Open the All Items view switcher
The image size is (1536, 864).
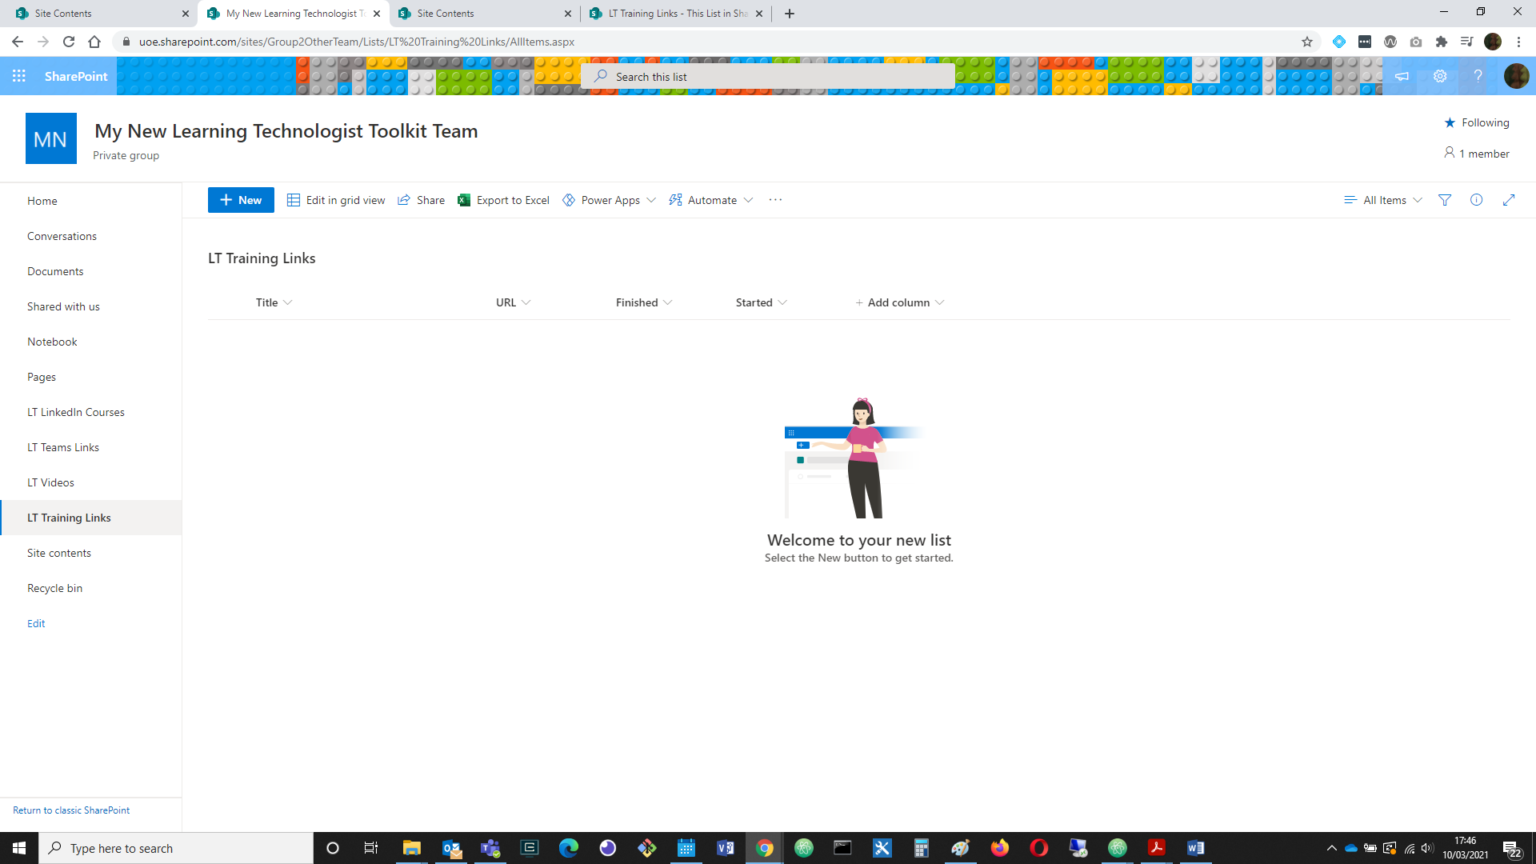point(1383,200)
